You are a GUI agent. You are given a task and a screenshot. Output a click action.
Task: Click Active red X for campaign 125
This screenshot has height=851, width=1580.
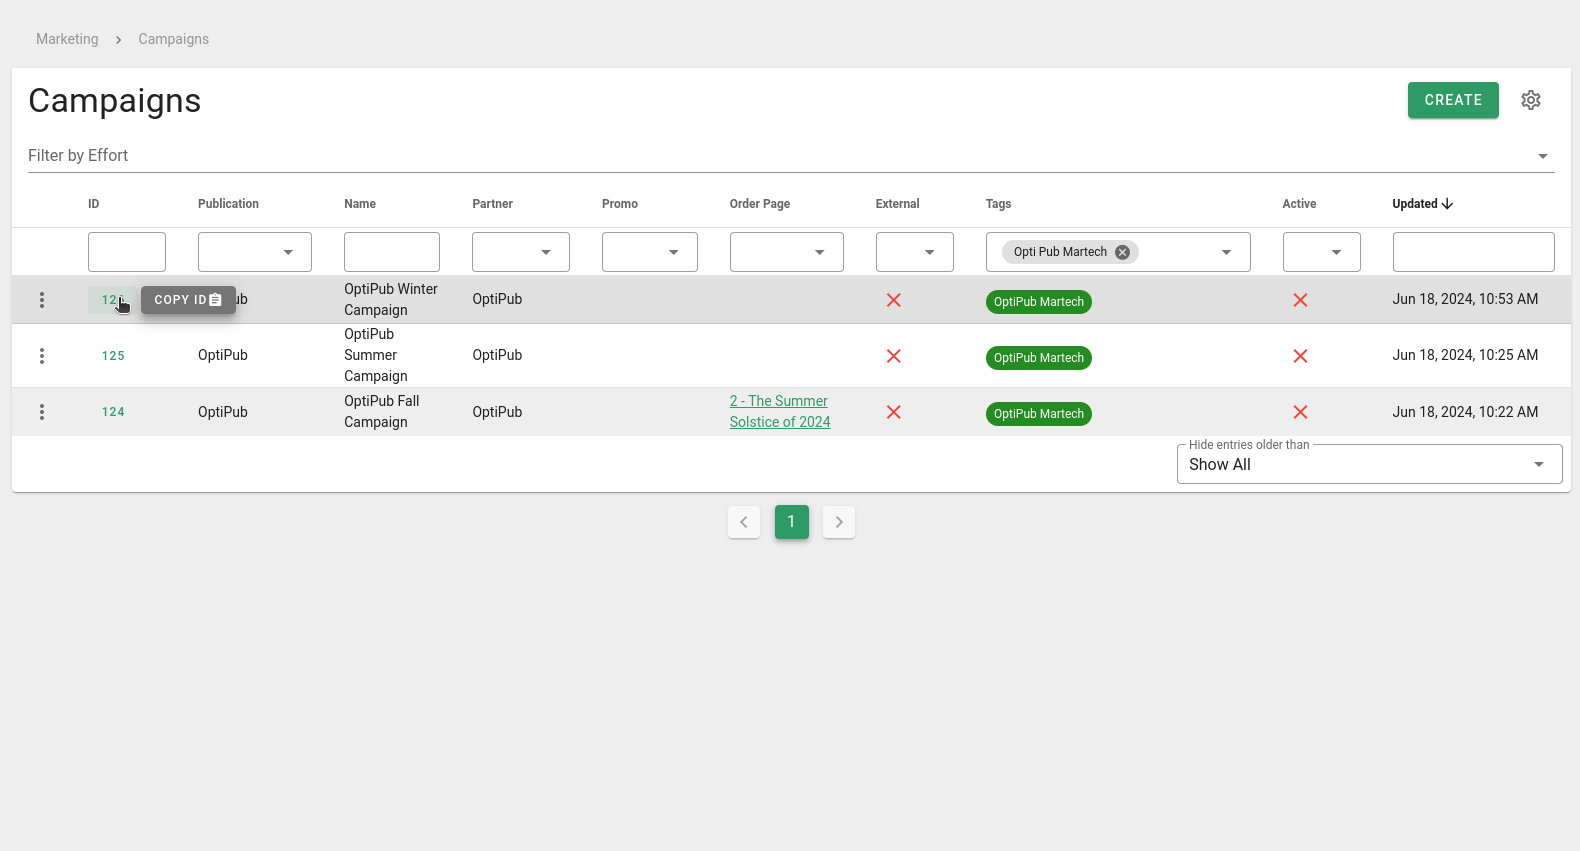point(1300,356)
